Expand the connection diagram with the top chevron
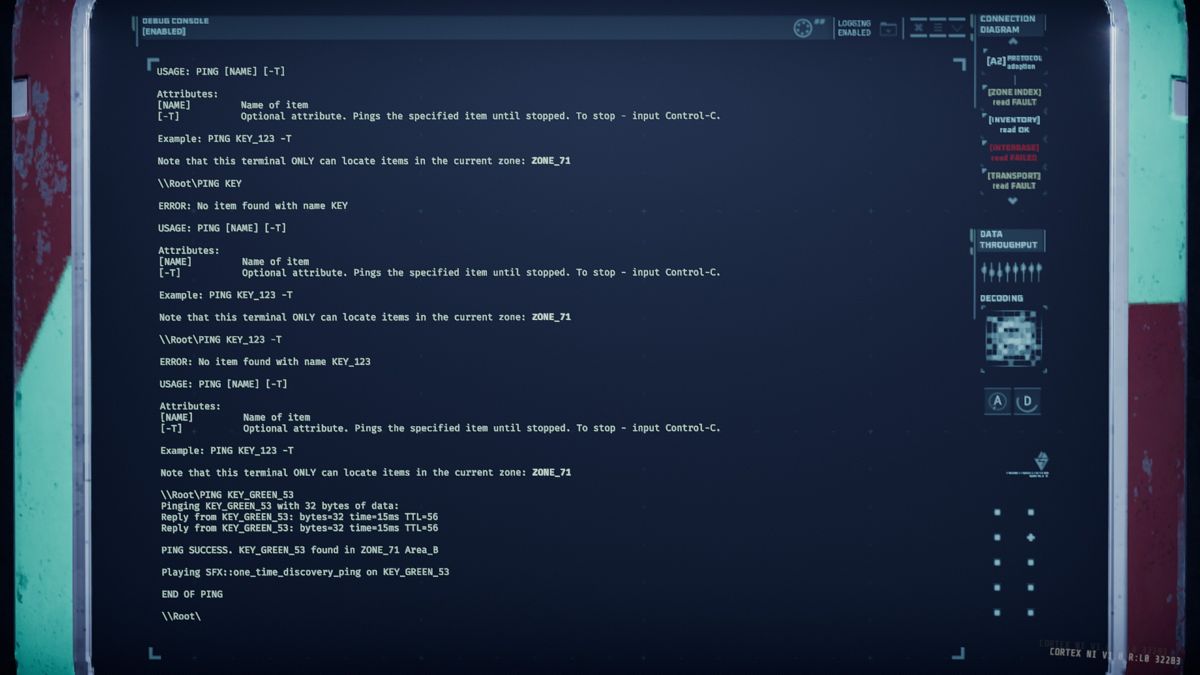The height and width of the screenshot is (675, 1200). (1012, 40)
